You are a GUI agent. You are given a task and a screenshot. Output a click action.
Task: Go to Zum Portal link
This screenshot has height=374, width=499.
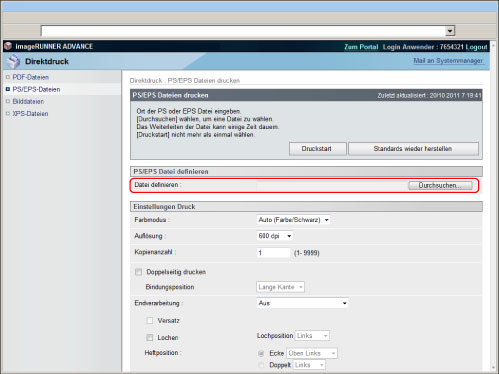coord(361,47)
